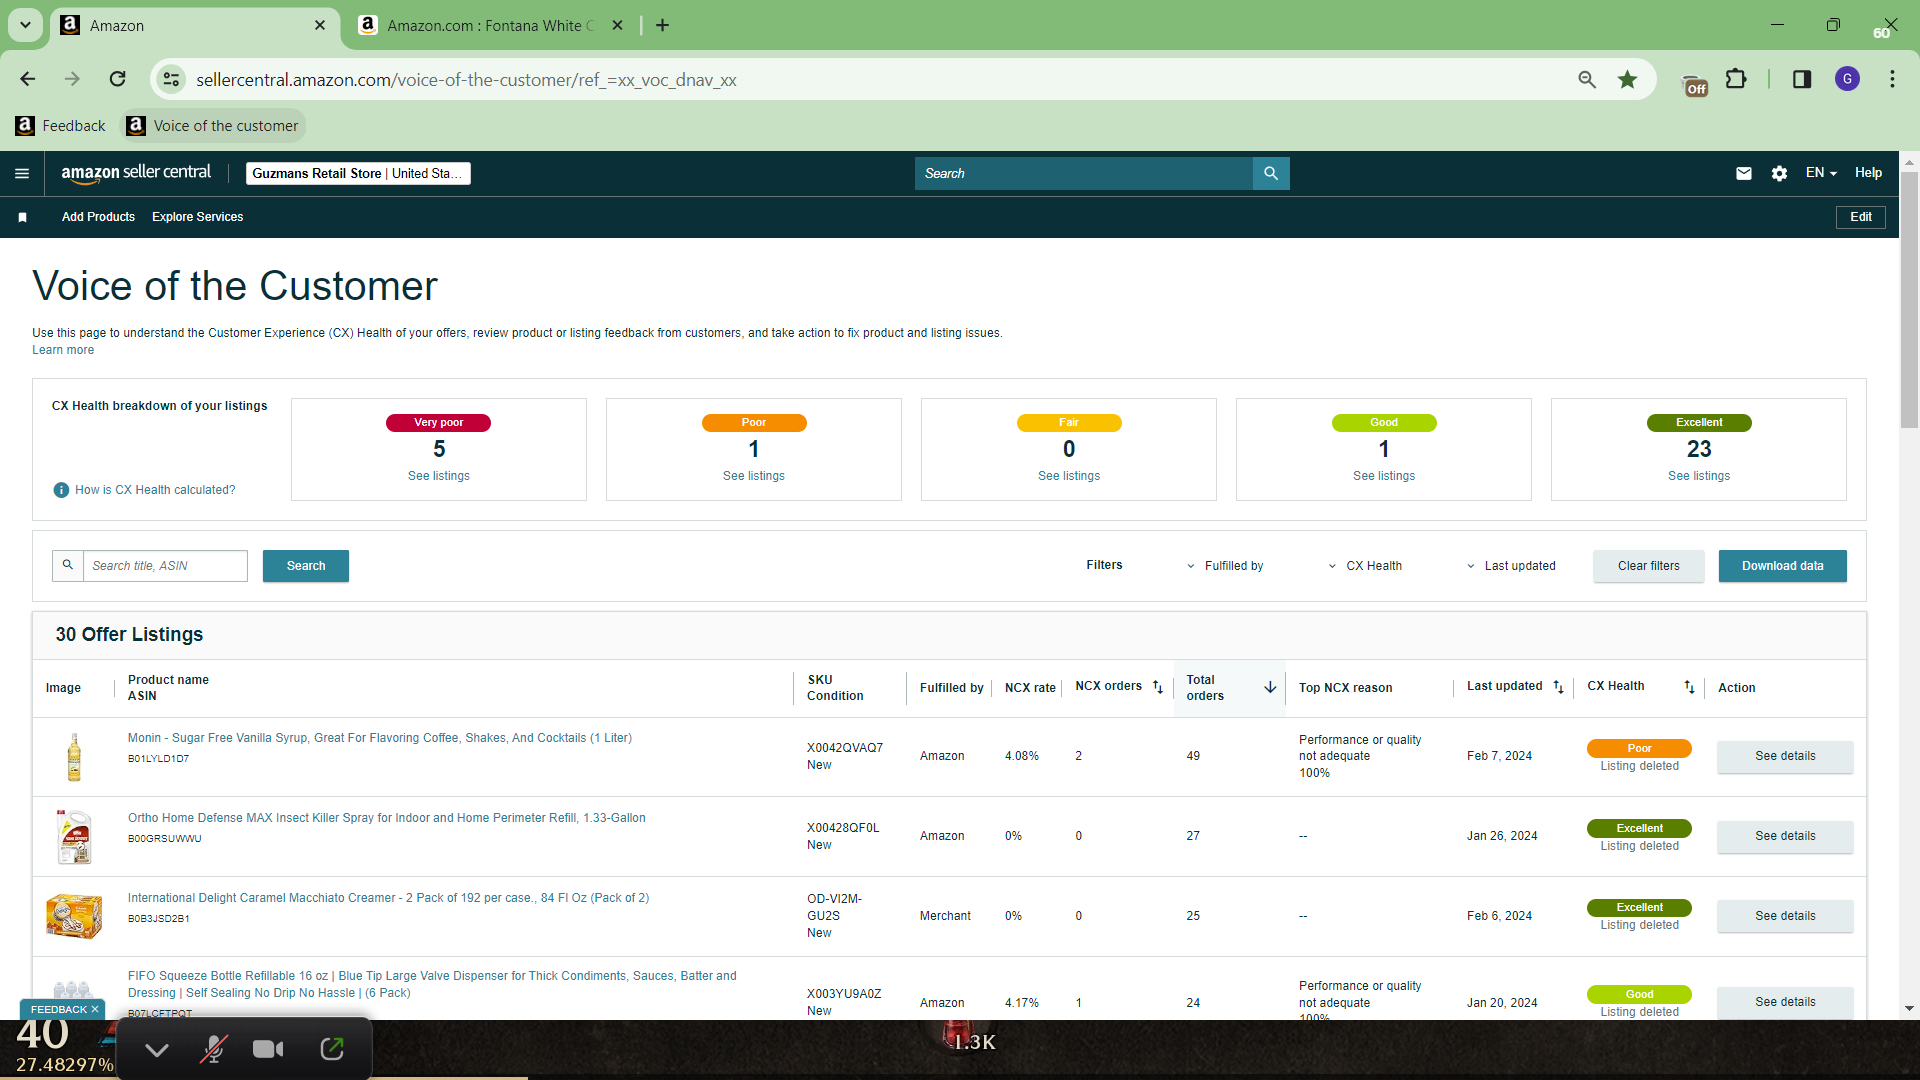Screen dimensions: 1920x1080
Task: Bookmark this page with star icon
Action: pos(1628,79)
